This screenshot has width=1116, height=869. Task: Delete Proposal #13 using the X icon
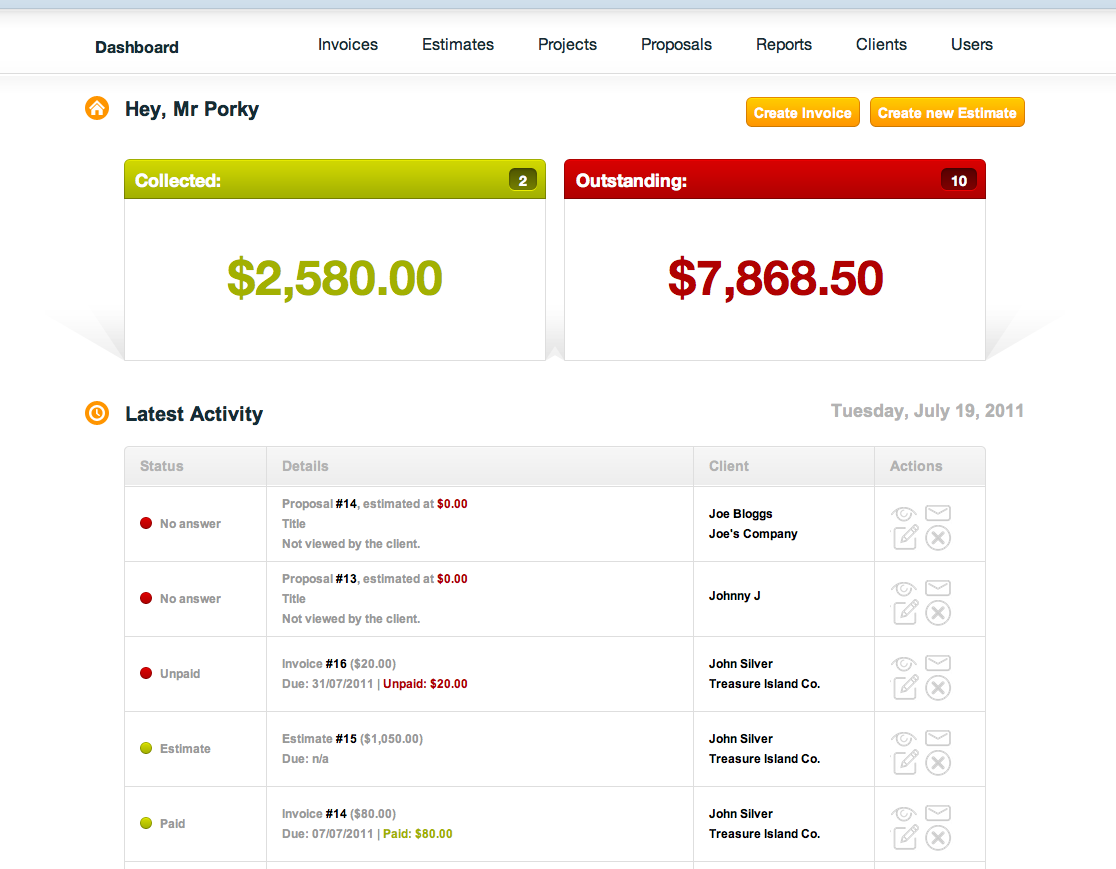[x=937, y=613]
